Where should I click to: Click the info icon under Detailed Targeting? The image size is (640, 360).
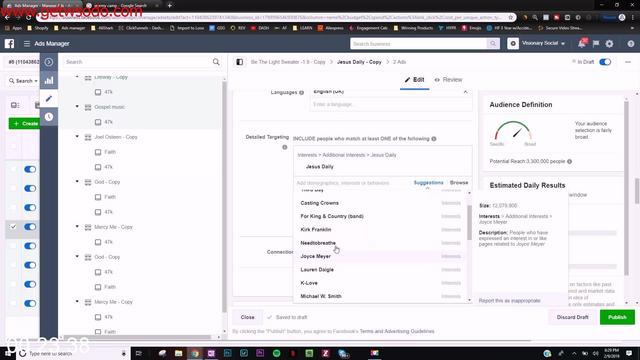point(284,147)
